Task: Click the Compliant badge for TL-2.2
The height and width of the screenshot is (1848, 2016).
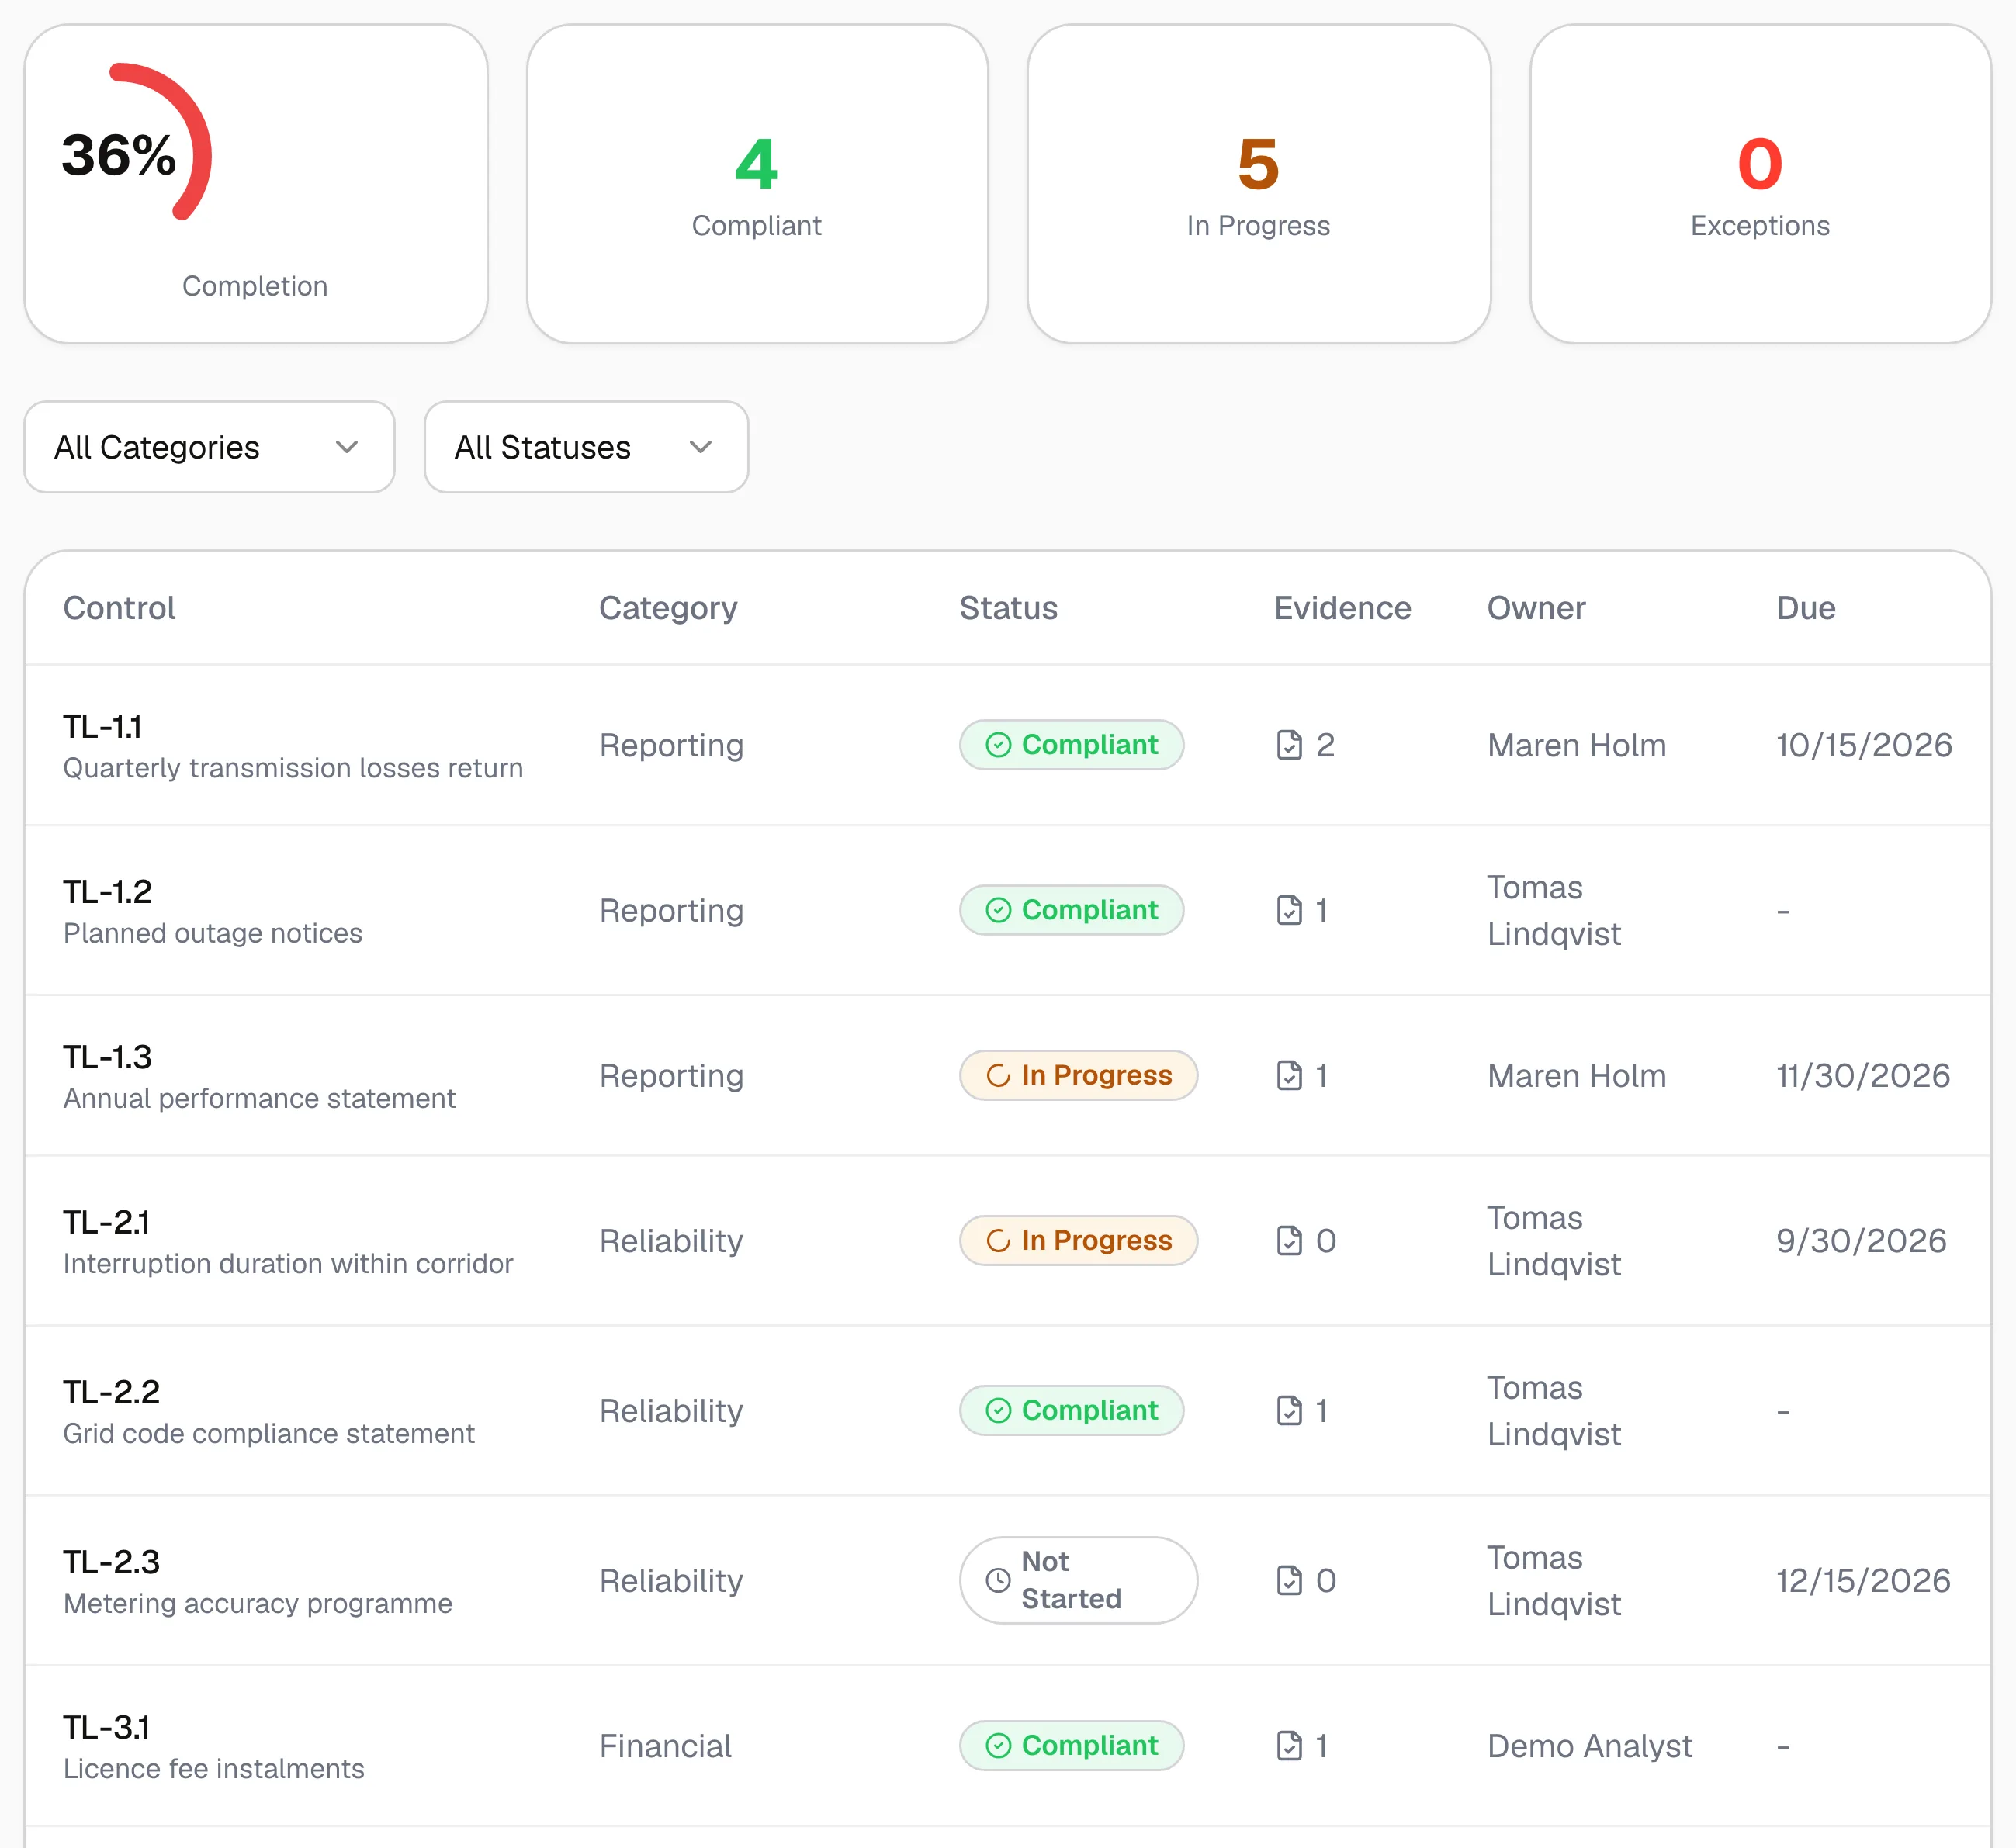Action: coord(1071,1410)
